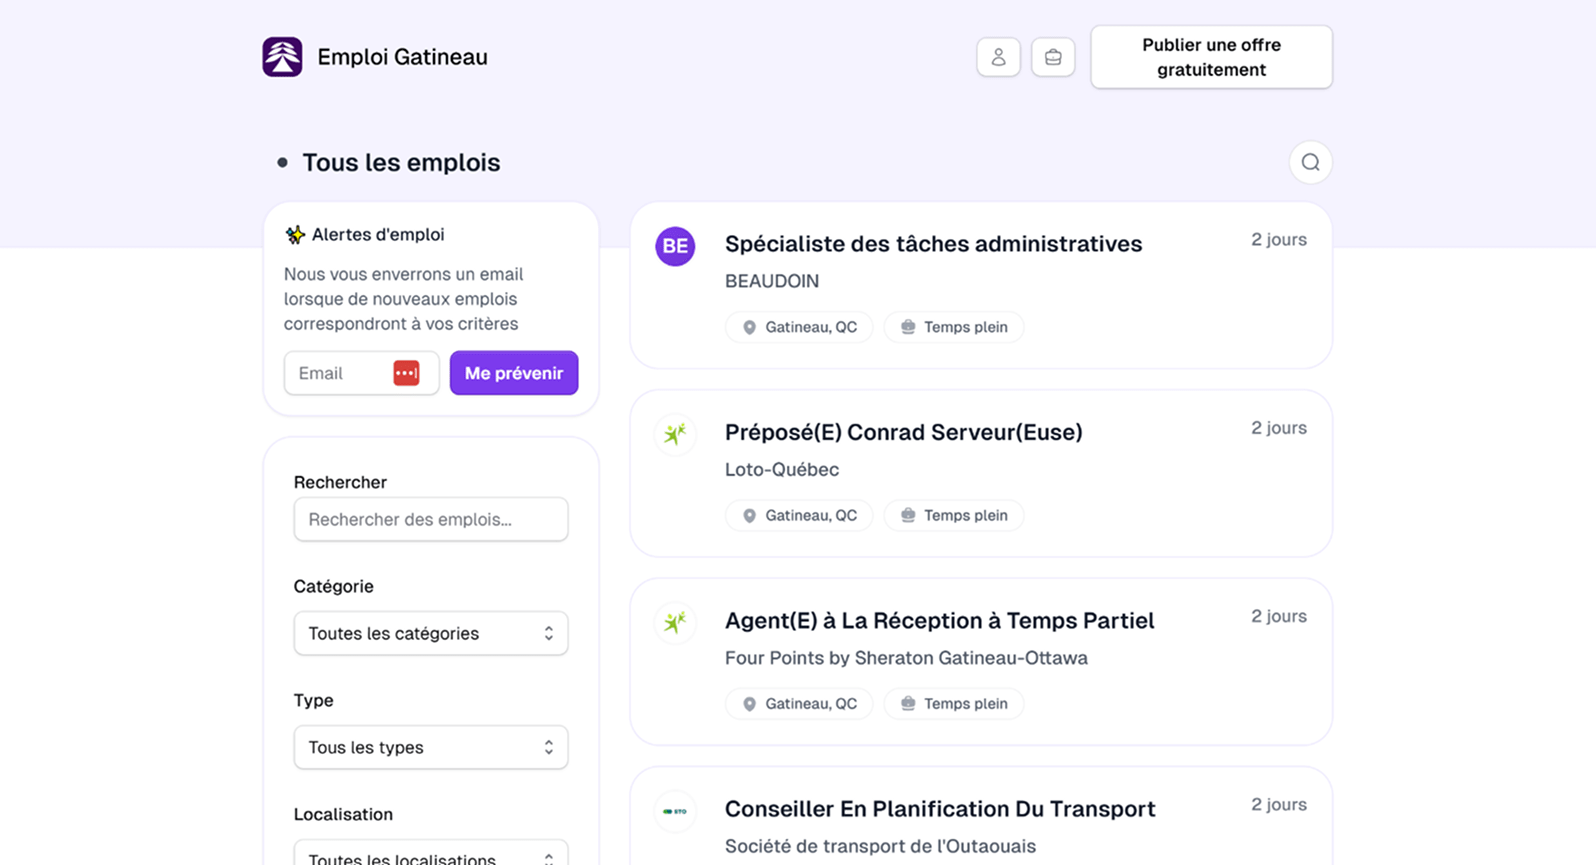Click the Rechercher des emplois search field

(431, 519)
